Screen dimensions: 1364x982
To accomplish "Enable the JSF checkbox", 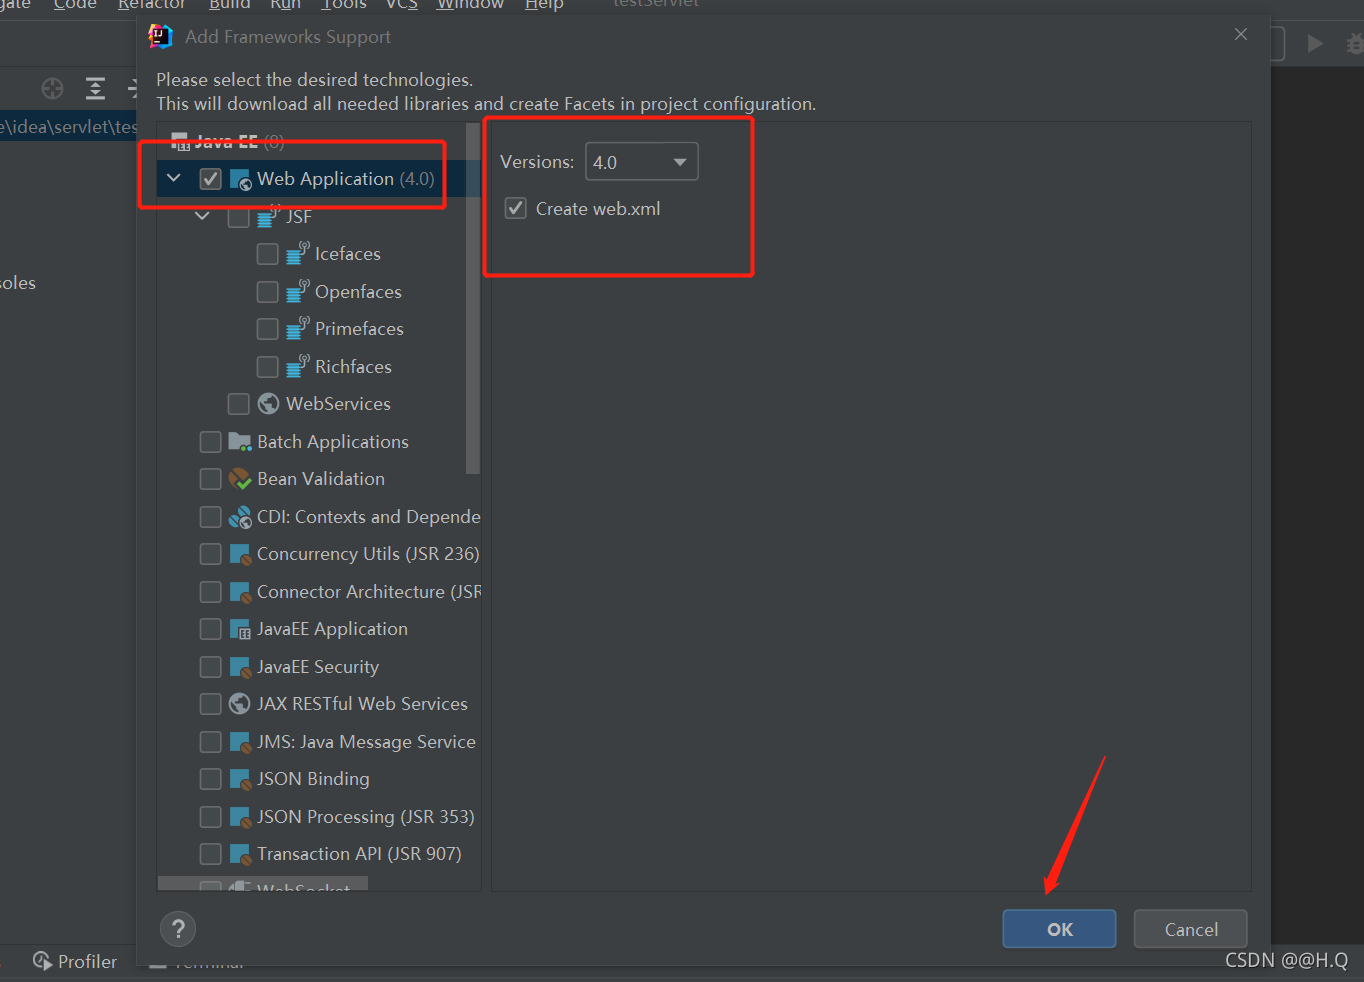I will 239,216.
